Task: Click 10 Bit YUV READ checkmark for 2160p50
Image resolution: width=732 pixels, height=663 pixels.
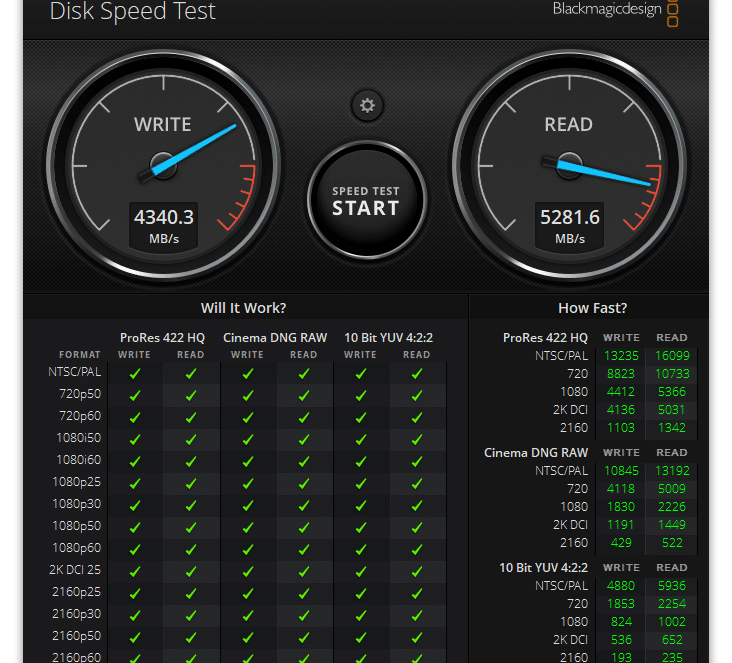Action: pos(417,637)
